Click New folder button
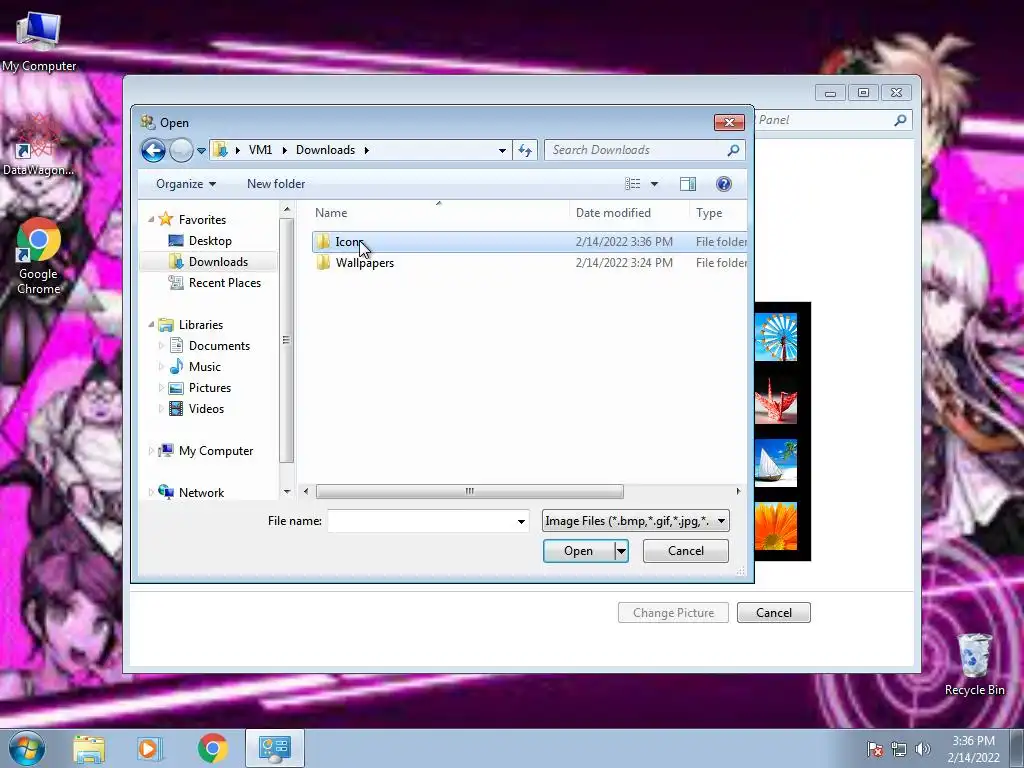 [276, 184]
